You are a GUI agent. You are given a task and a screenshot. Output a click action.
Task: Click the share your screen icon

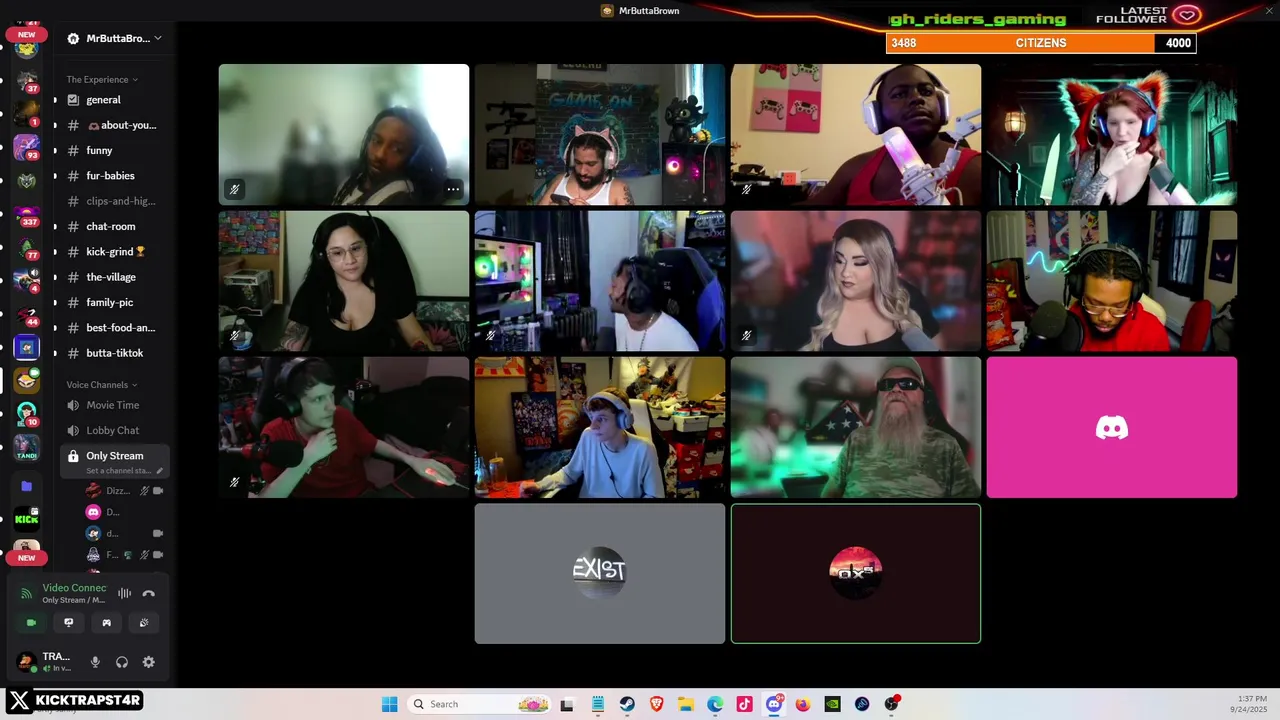69,622
